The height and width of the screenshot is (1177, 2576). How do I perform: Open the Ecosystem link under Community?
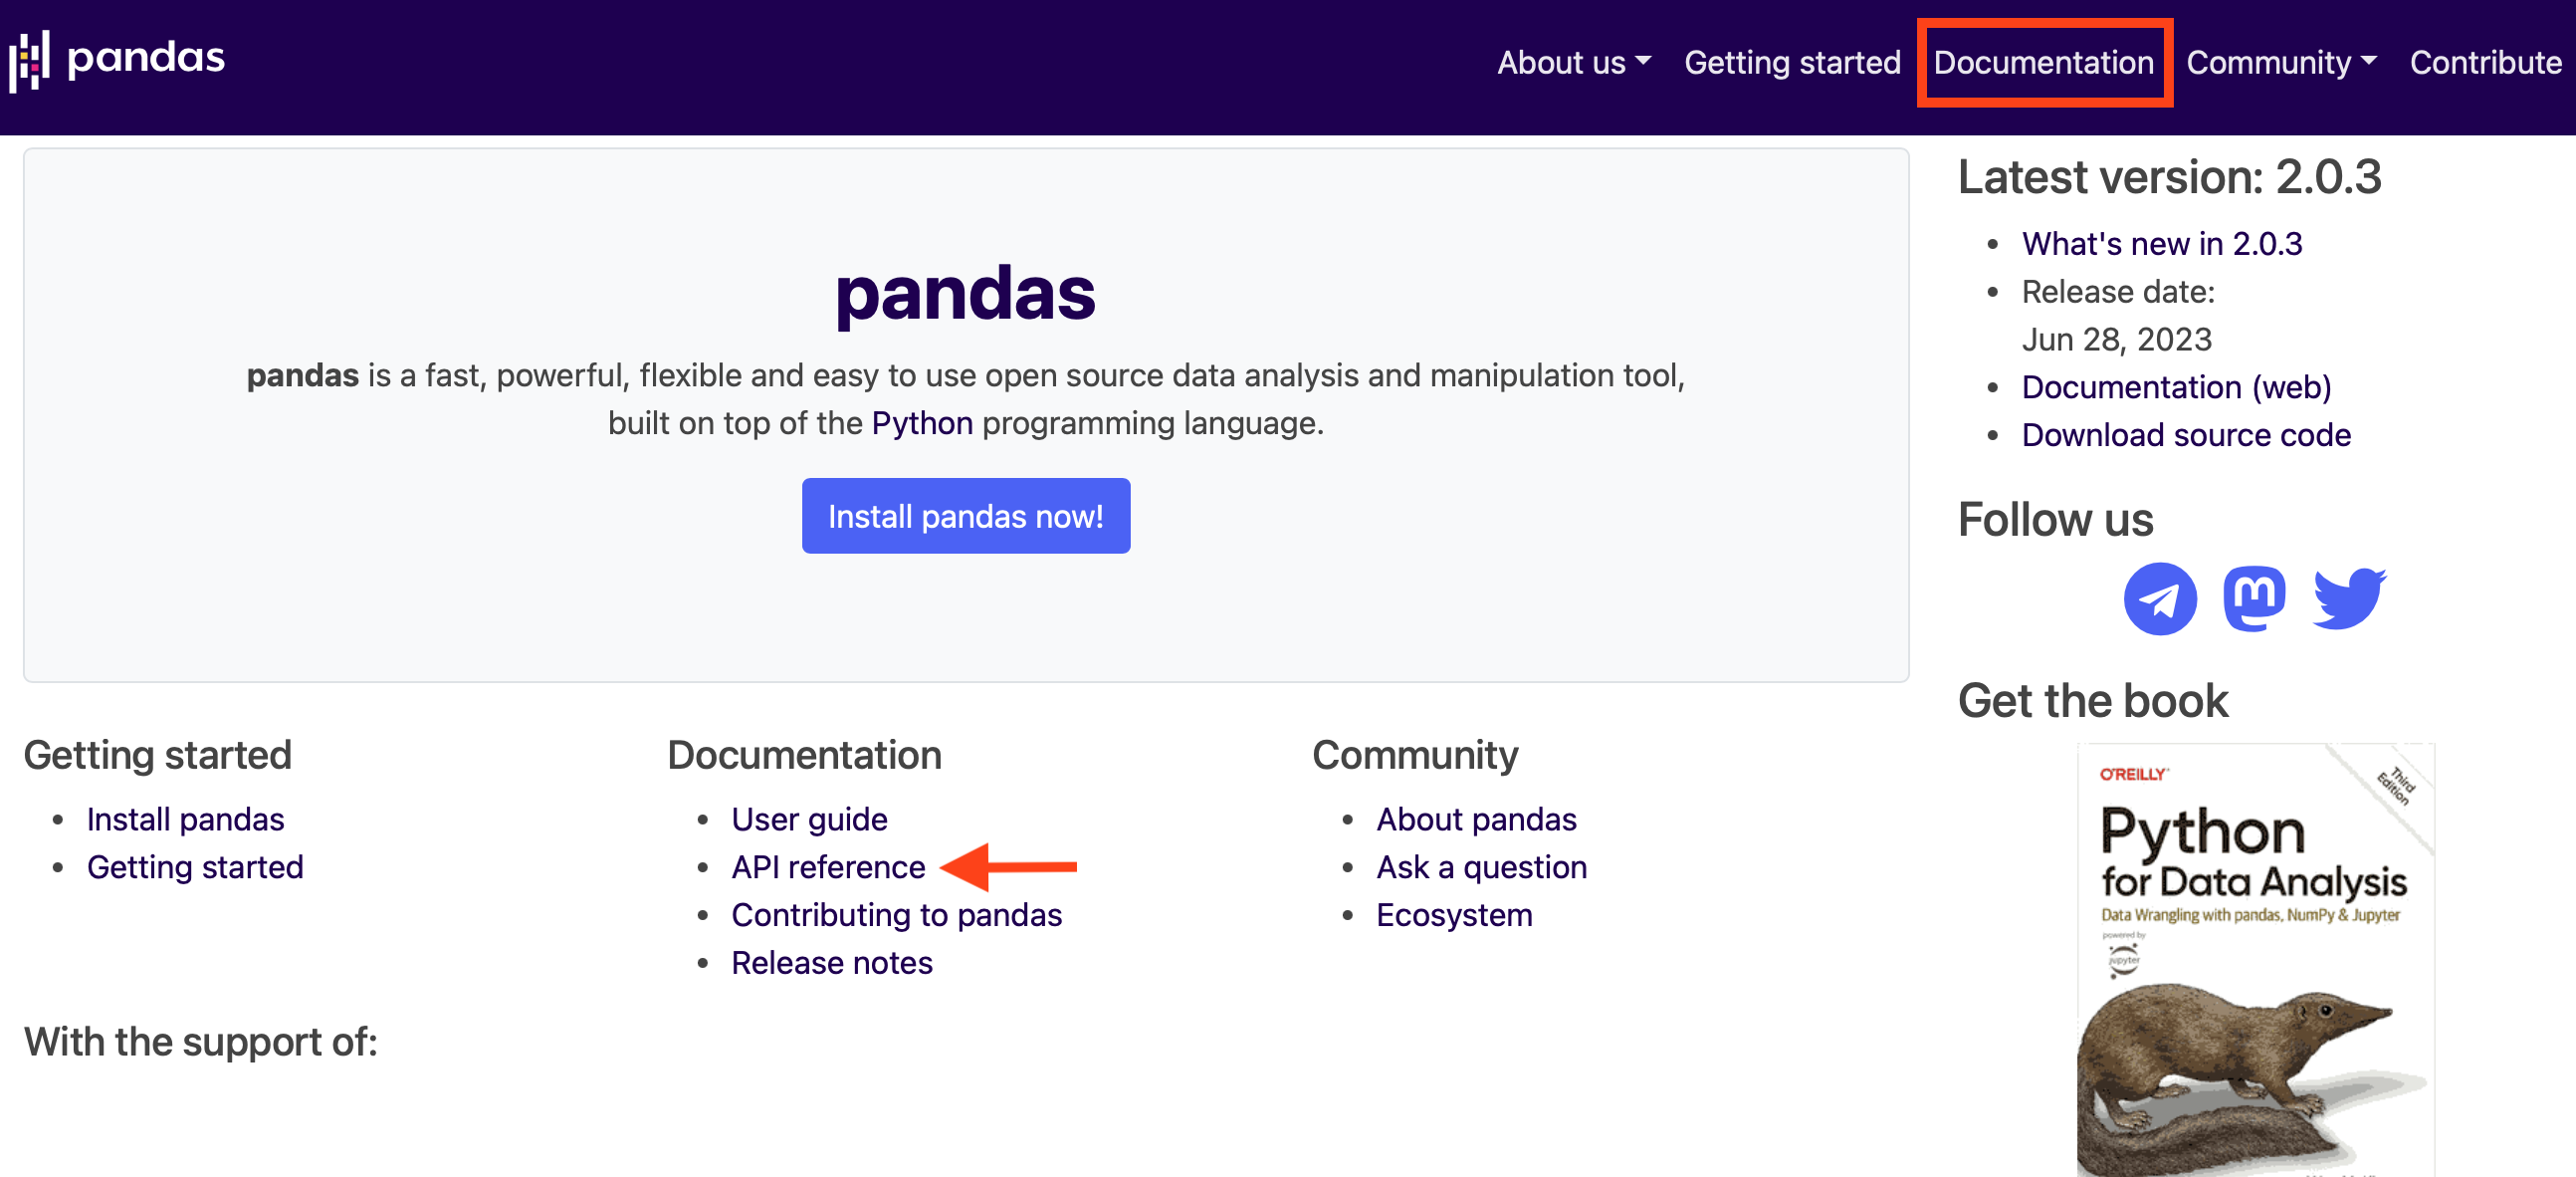[1453, 915]
